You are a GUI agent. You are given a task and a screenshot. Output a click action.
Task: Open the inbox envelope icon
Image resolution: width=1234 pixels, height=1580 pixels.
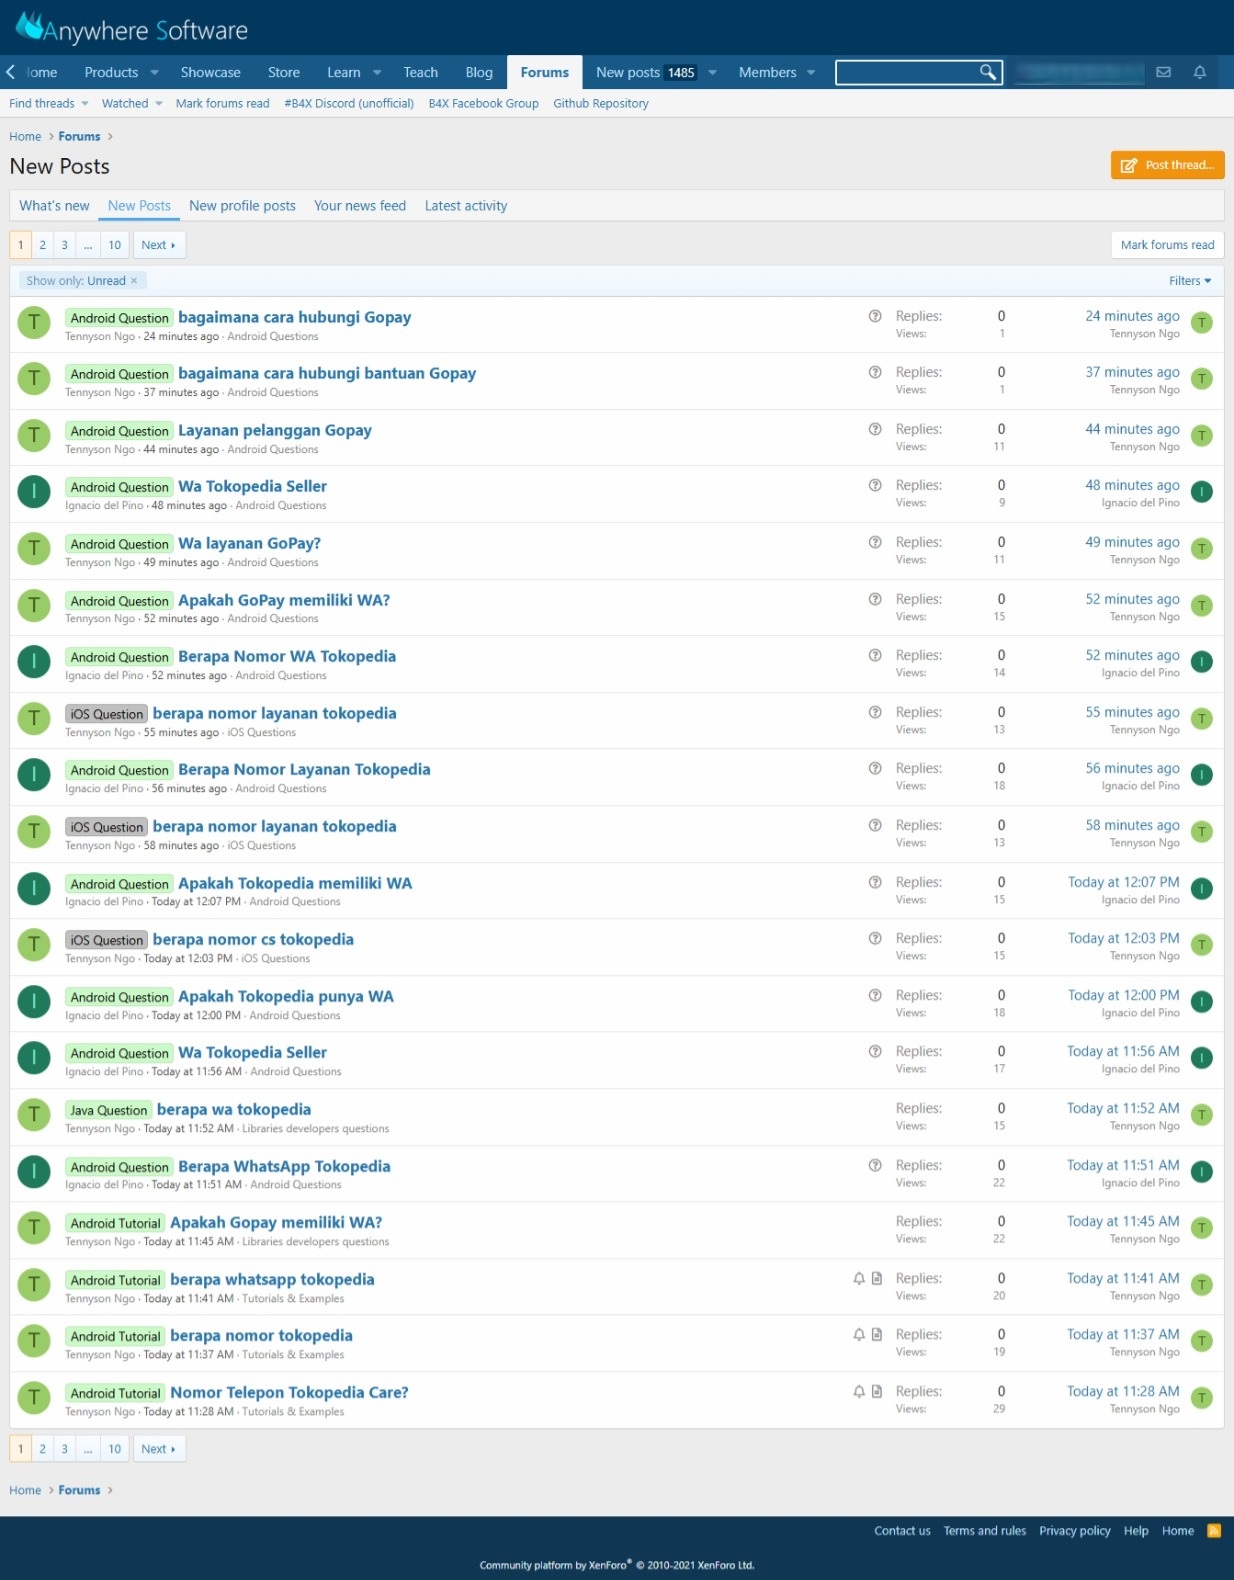[1164, 72]
